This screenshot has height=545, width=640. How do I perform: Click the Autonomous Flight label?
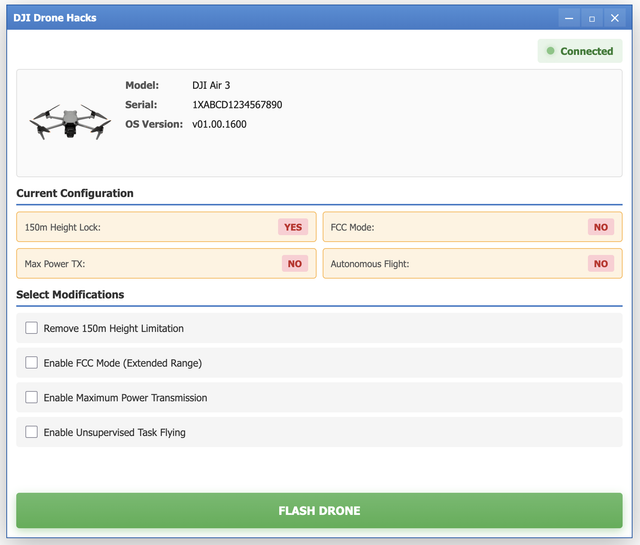[370, 264]
